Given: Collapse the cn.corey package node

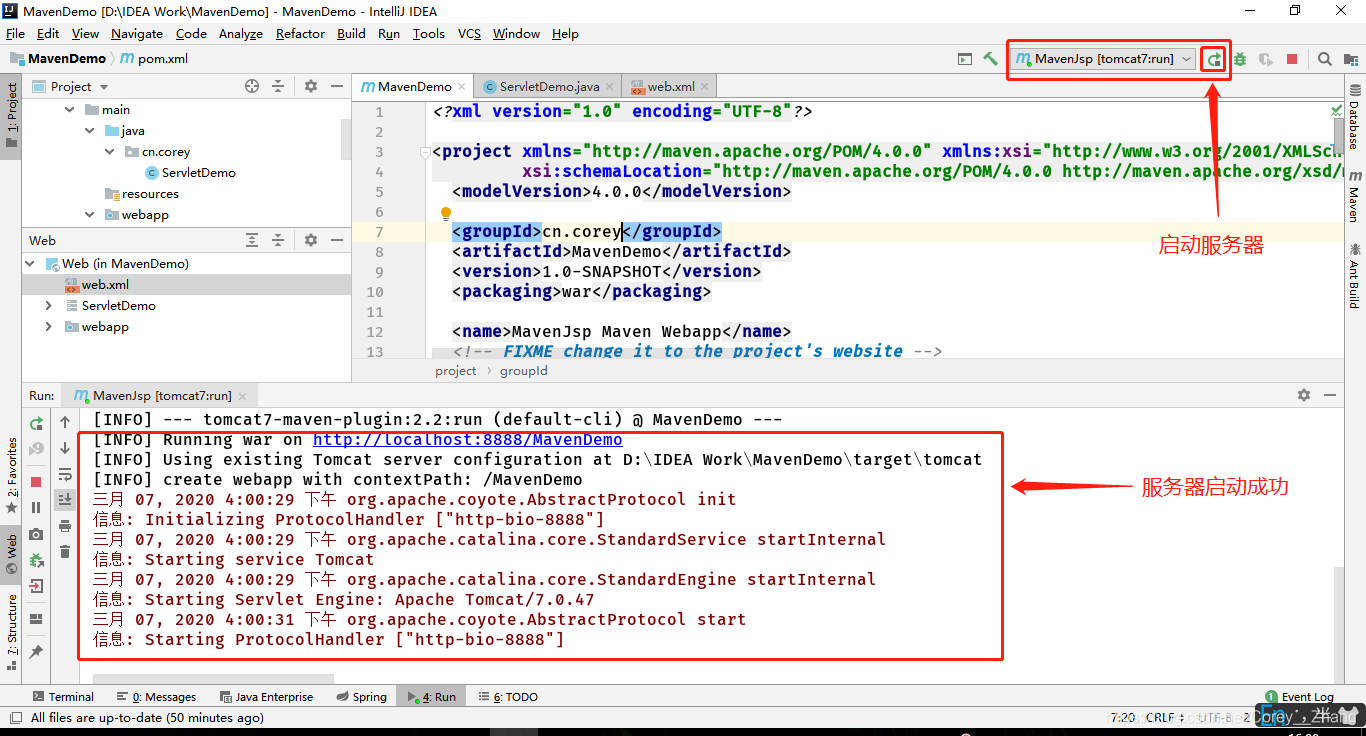Looking at the screenshot, I should tap(111, 152).
